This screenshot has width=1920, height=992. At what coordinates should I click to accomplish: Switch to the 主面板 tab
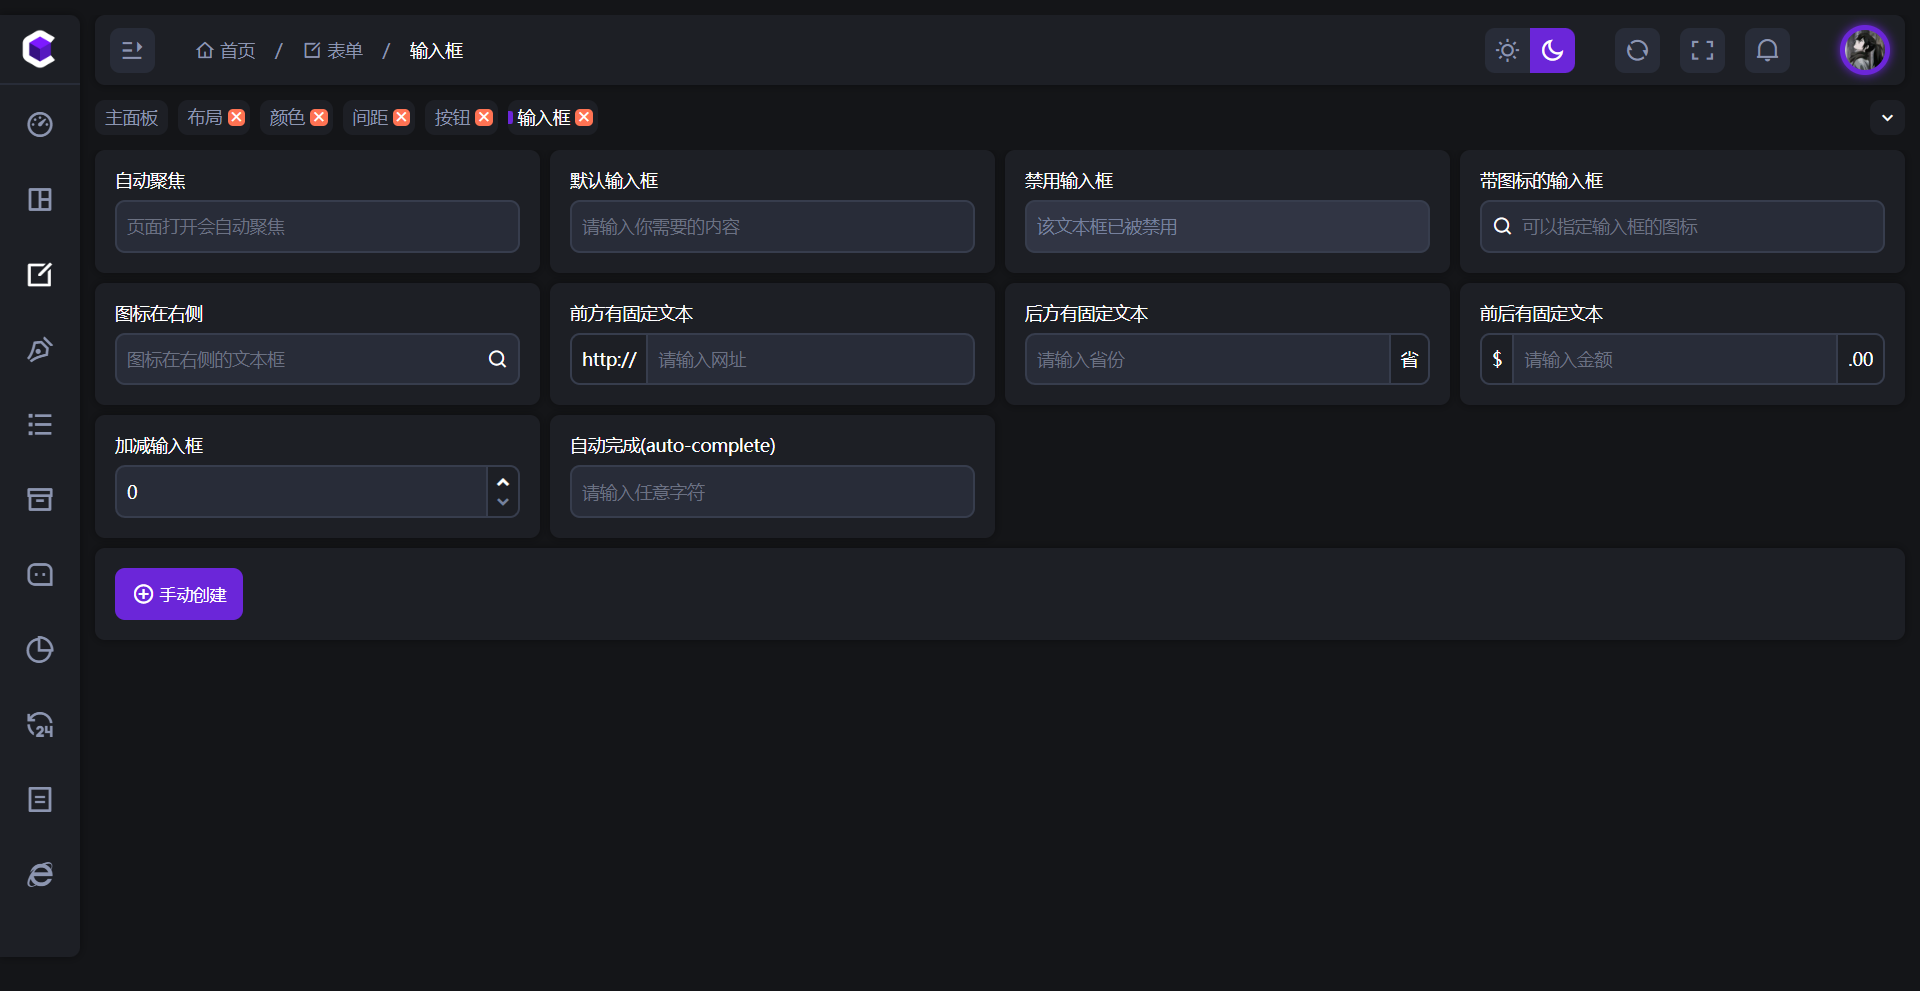[131, 118]
